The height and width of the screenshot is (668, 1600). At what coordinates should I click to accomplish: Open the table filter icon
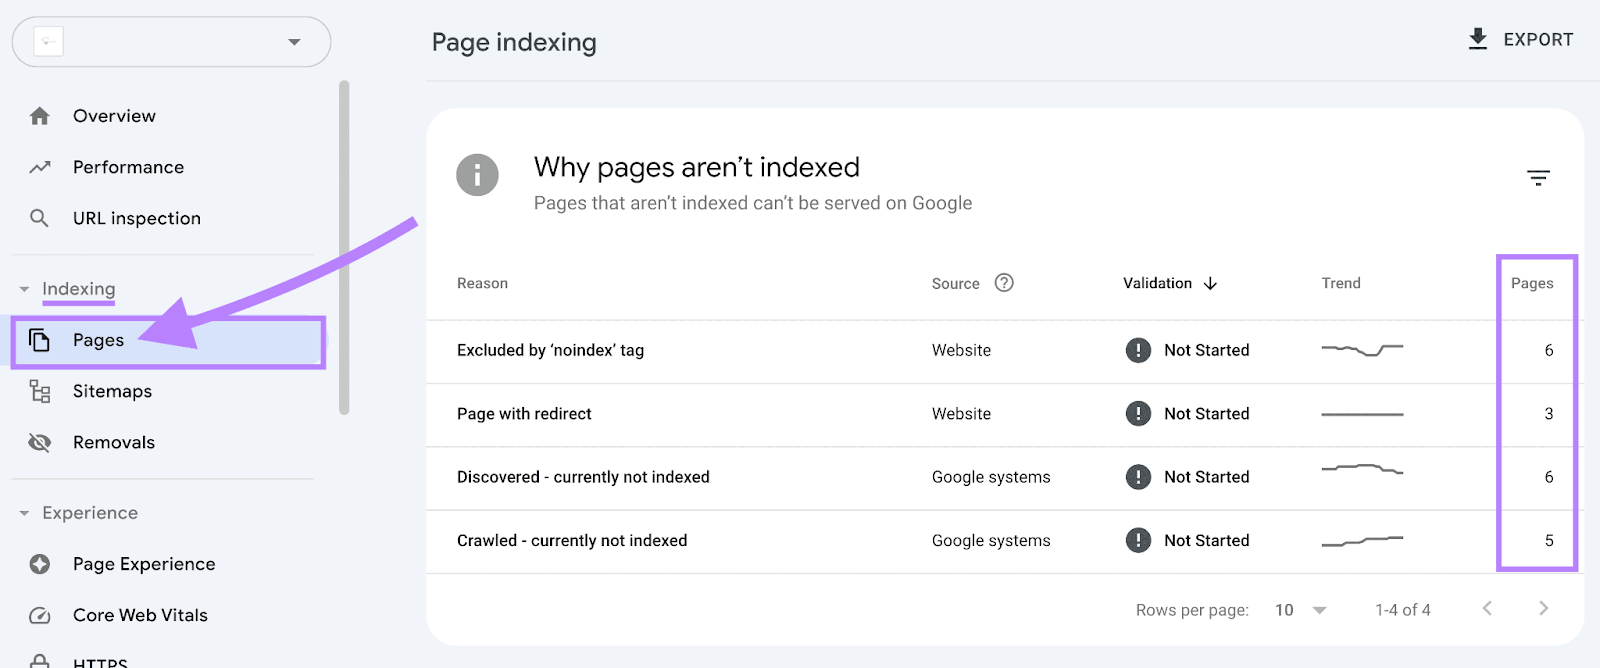click(1538, 178)
